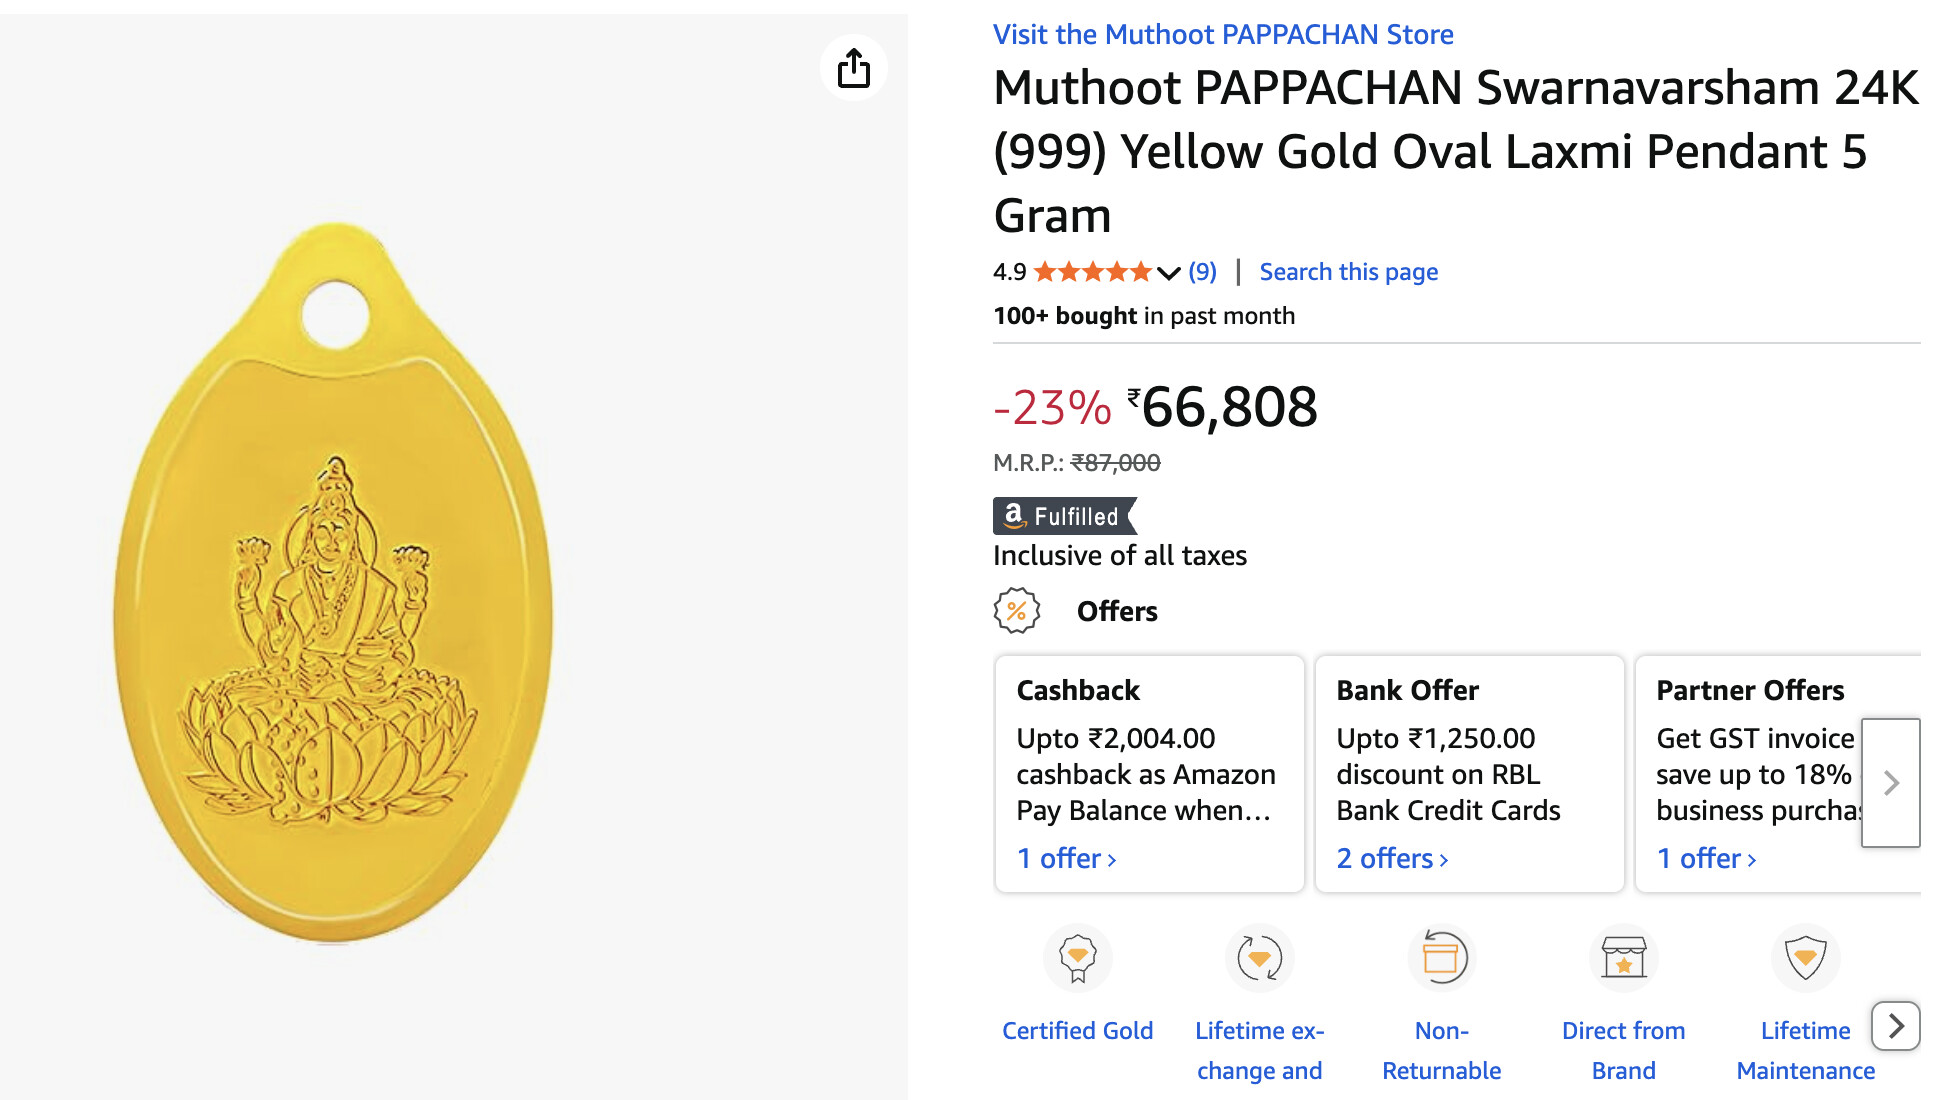Click the Lifetime exchange icon

tap(1259, 958)
